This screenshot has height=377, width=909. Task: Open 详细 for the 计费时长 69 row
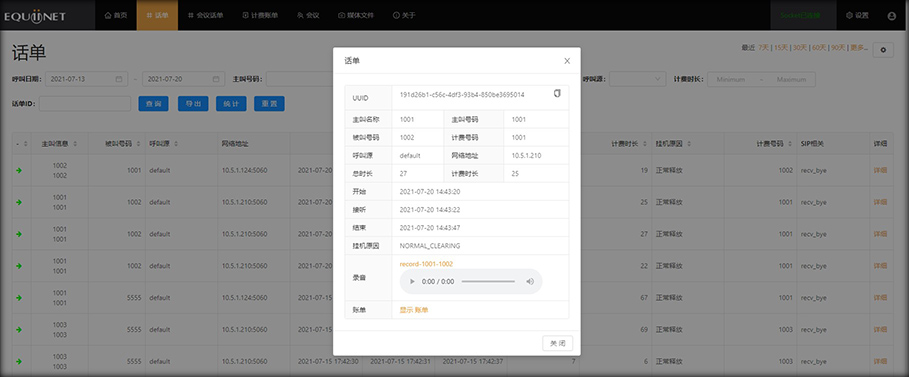(880, 330)
